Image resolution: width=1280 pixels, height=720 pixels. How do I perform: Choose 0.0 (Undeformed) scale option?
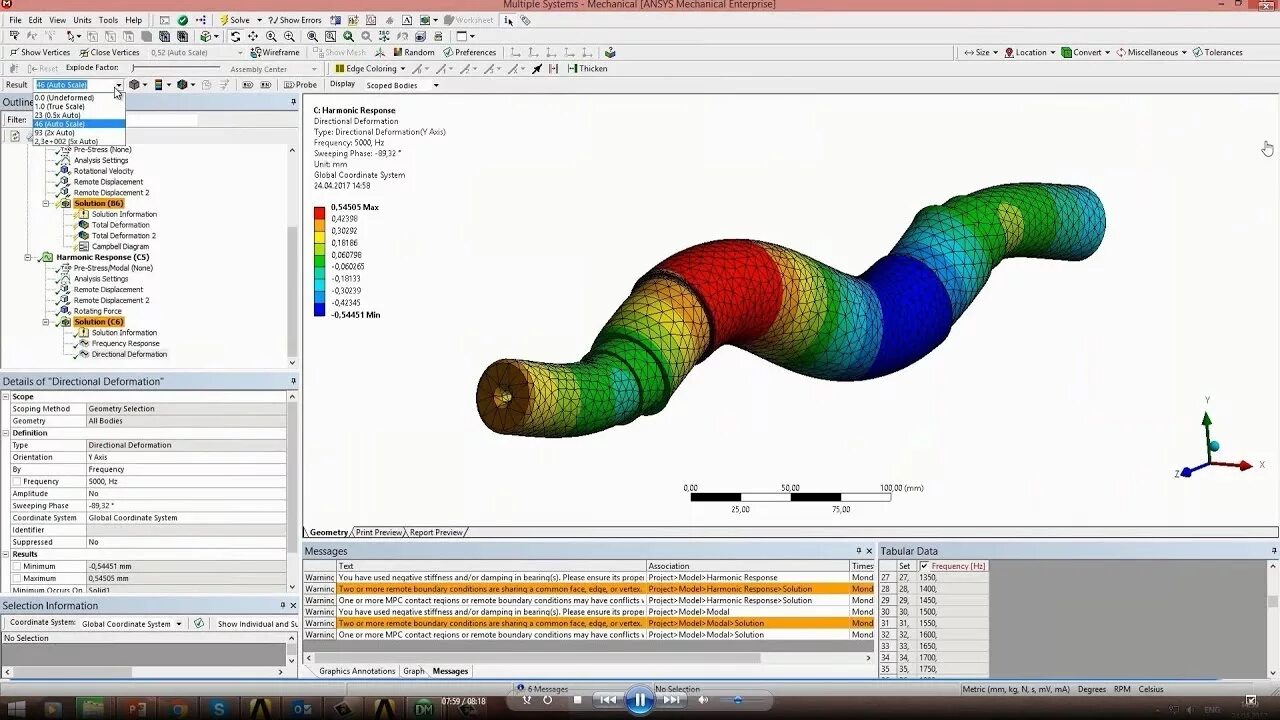(x=79, y=97)
